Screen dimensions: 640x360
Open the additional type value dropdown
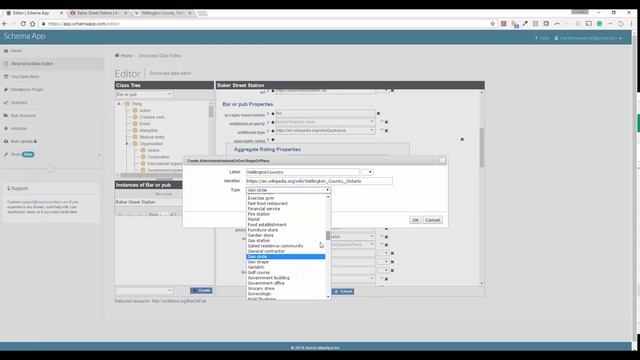[x=371, y=130]
